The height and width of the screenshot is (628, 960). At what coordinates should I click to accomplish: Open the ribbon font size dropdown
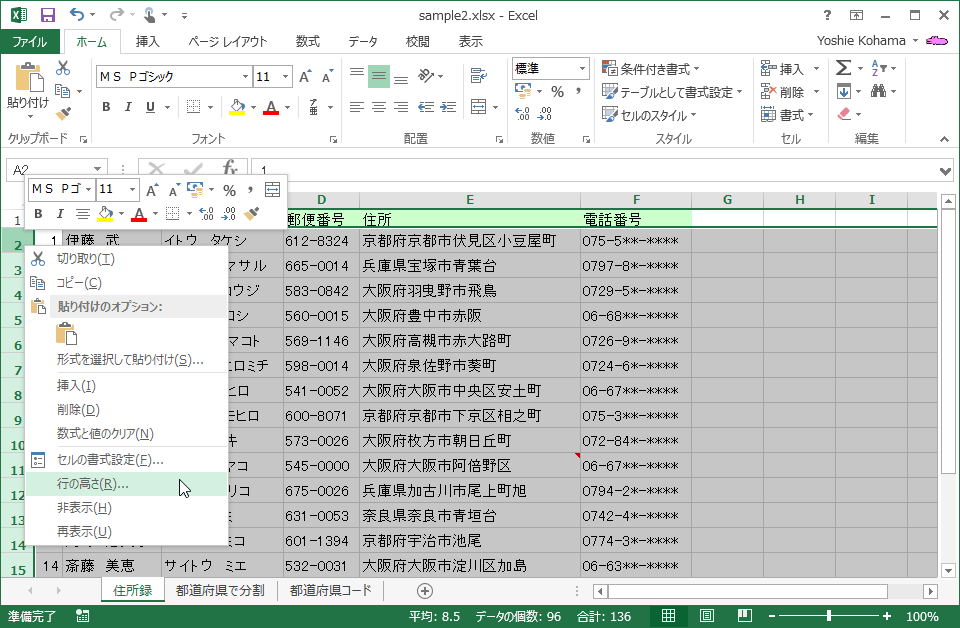click(285, 77)
